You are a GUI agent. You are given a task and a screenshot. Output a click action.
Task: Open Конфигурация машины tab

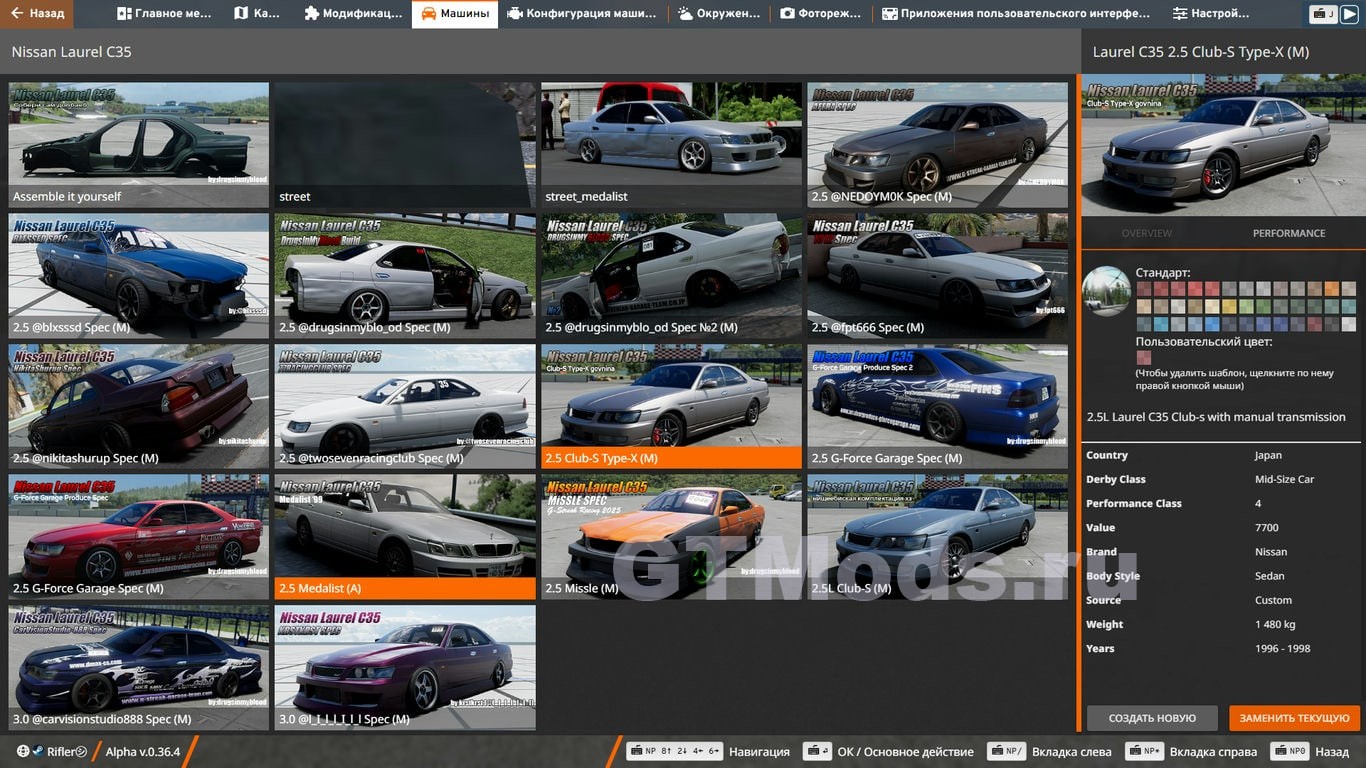[x=582, y=14]
